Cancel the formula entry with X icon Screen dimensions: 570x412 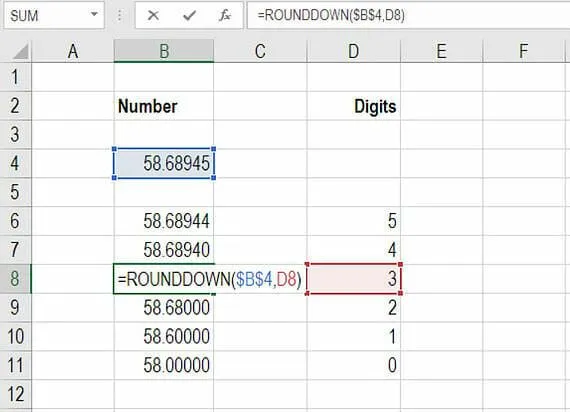(153, 15)
